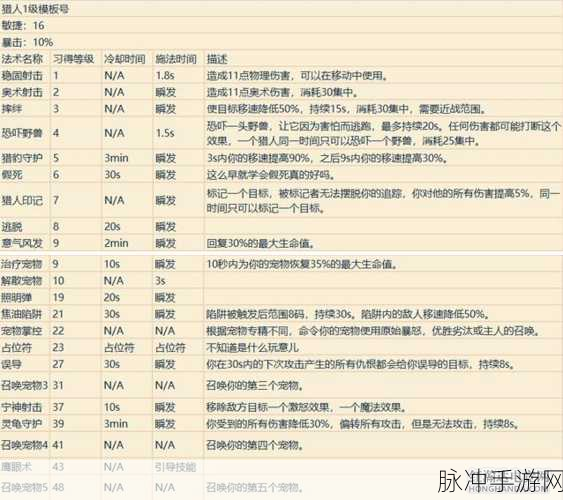Select the 鹰眼术 spell name cell
Viewport: 563px width, 500px height.
click(x=17, y=467)
